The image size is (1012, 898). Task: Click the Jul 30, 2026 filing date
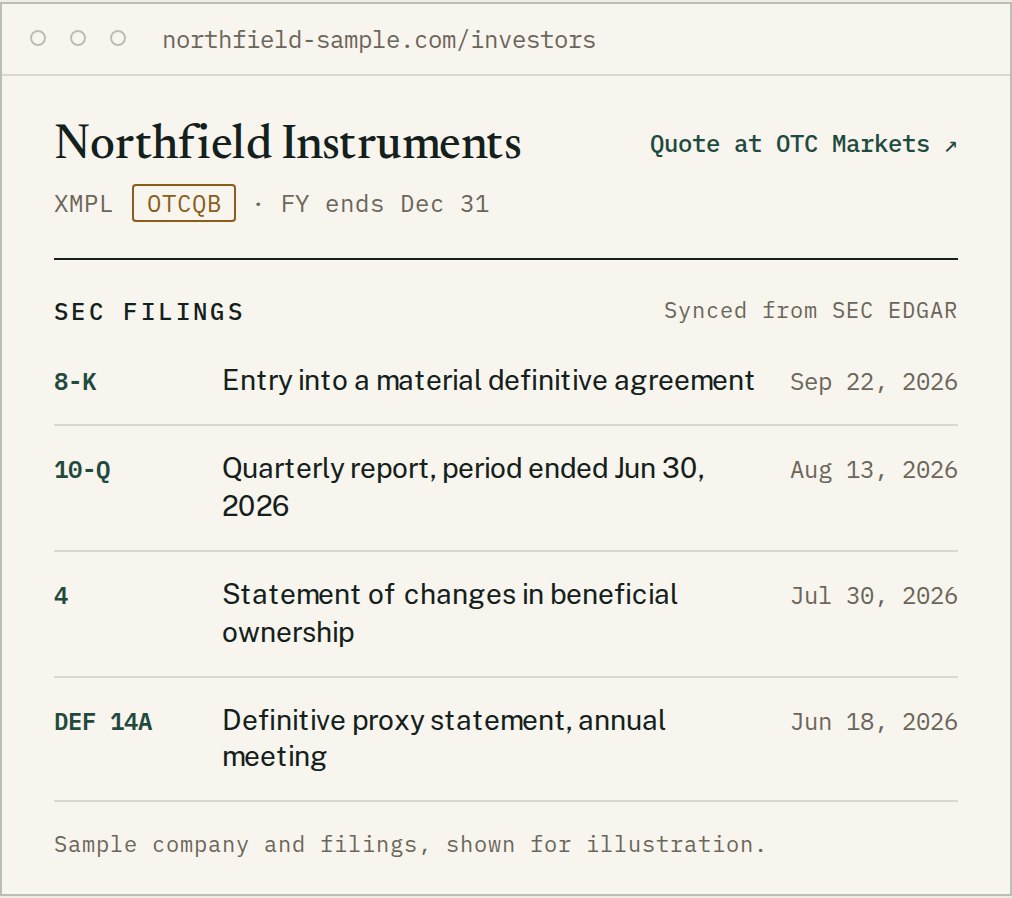[x=874, y=595]
